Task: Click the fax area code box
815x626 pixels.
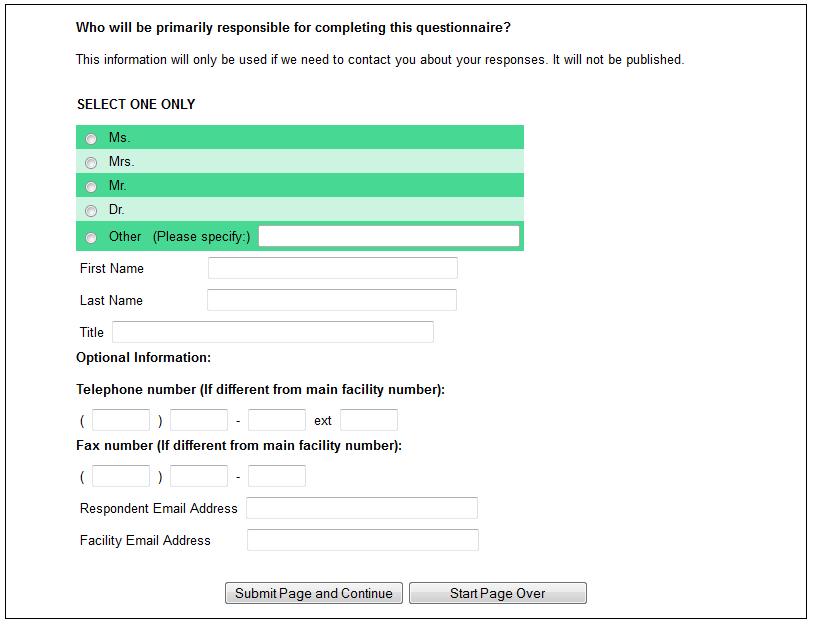Action: (121, 476)
